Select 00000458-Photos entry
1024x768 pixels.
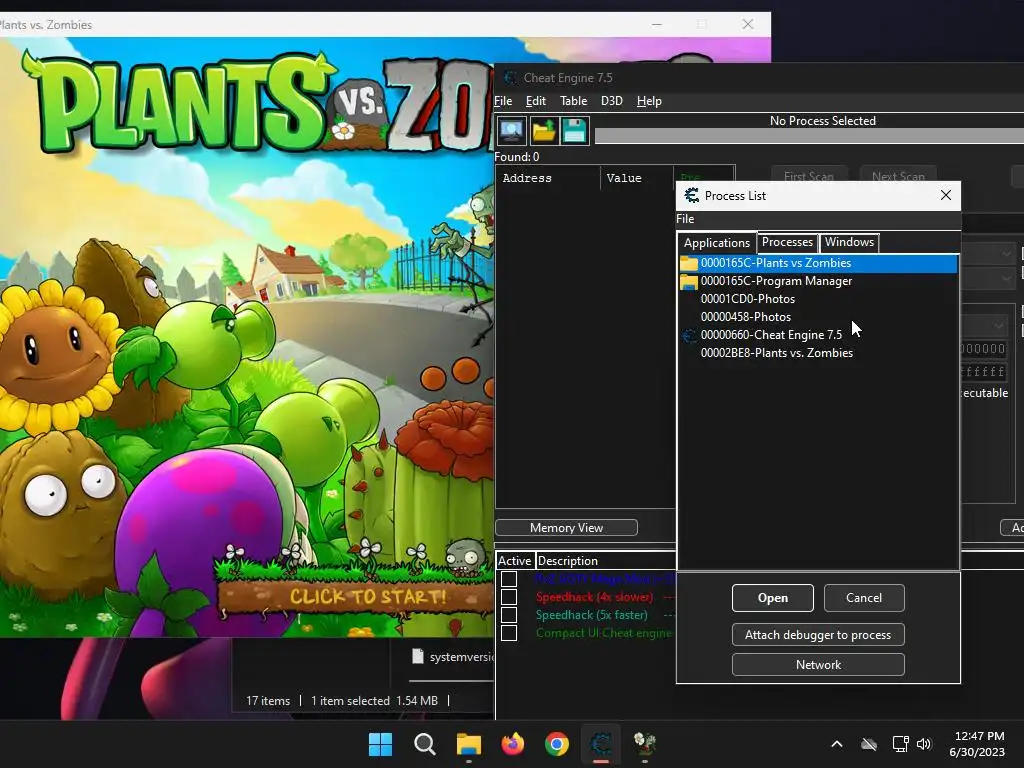[818, 317]
